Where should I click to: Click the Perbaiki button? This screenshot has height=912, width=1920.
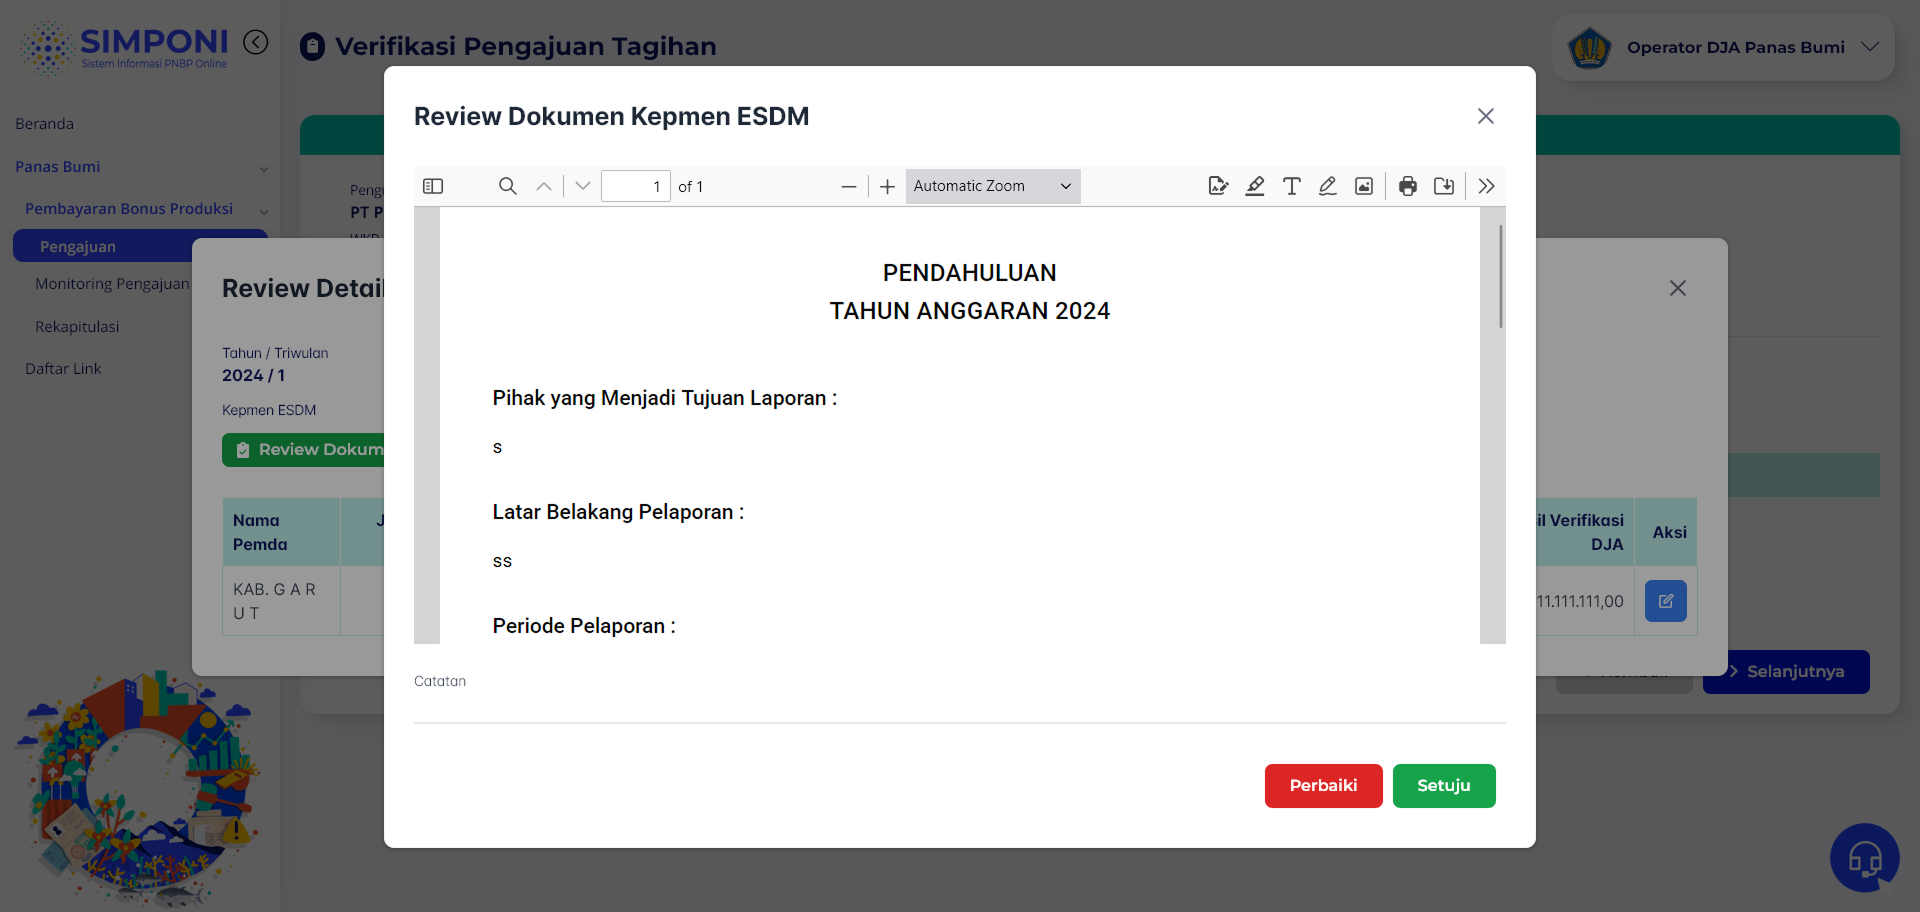point(1324,786)
